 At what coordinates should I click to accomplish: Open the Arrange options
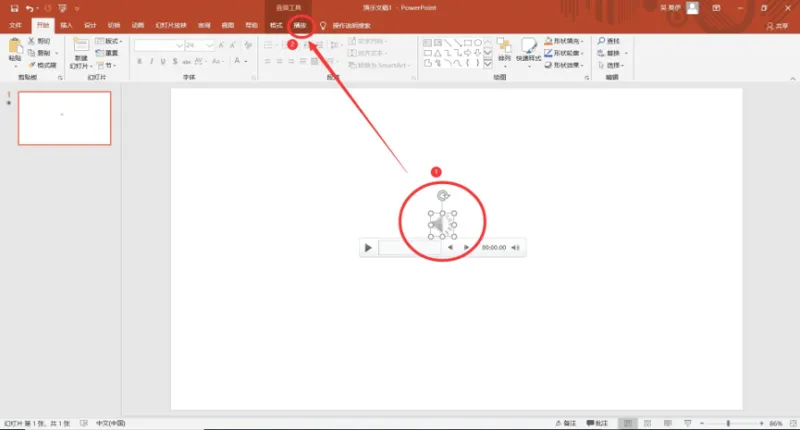click(x=504, y=51)
